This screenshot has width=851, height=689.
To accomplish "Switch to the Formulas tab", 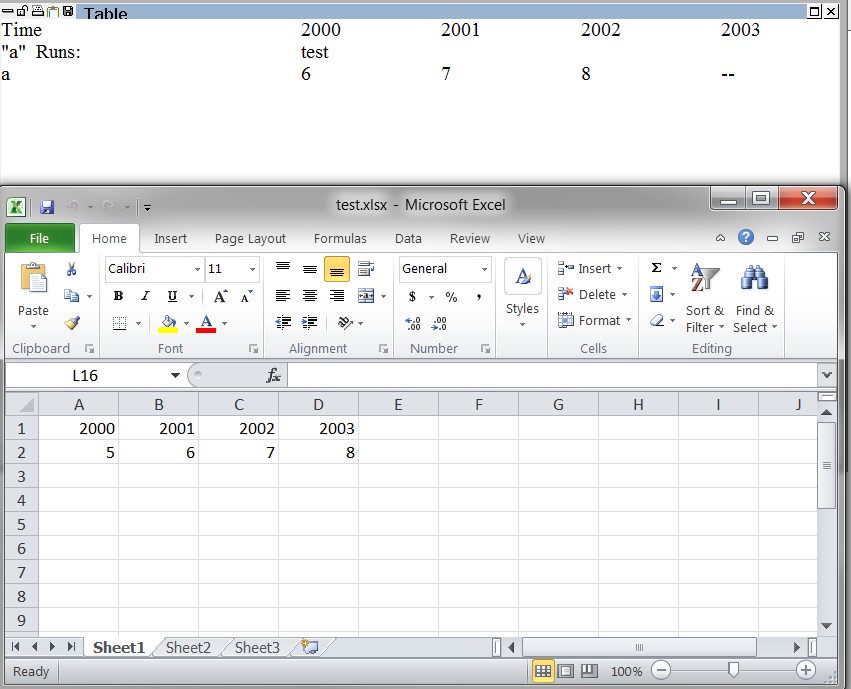I will pyautogui.click(x=340, y=238).
